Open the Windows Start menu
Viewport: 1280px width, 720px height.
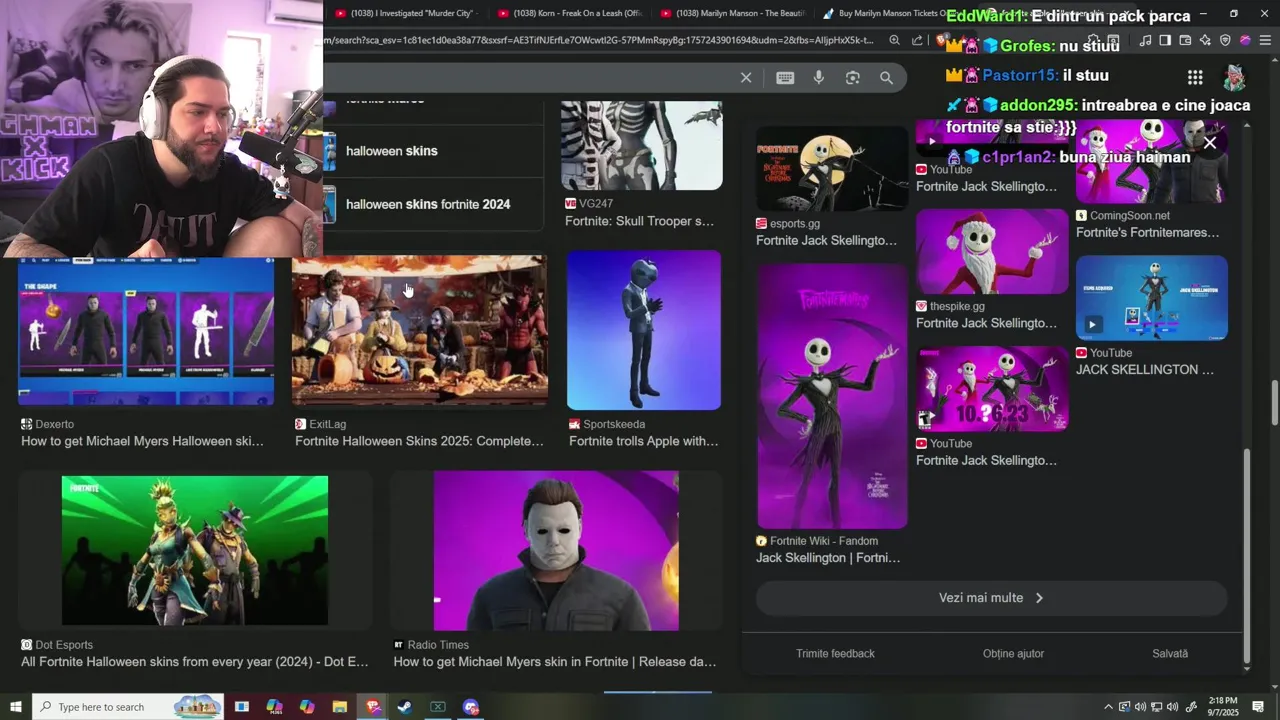pos(16,707)
